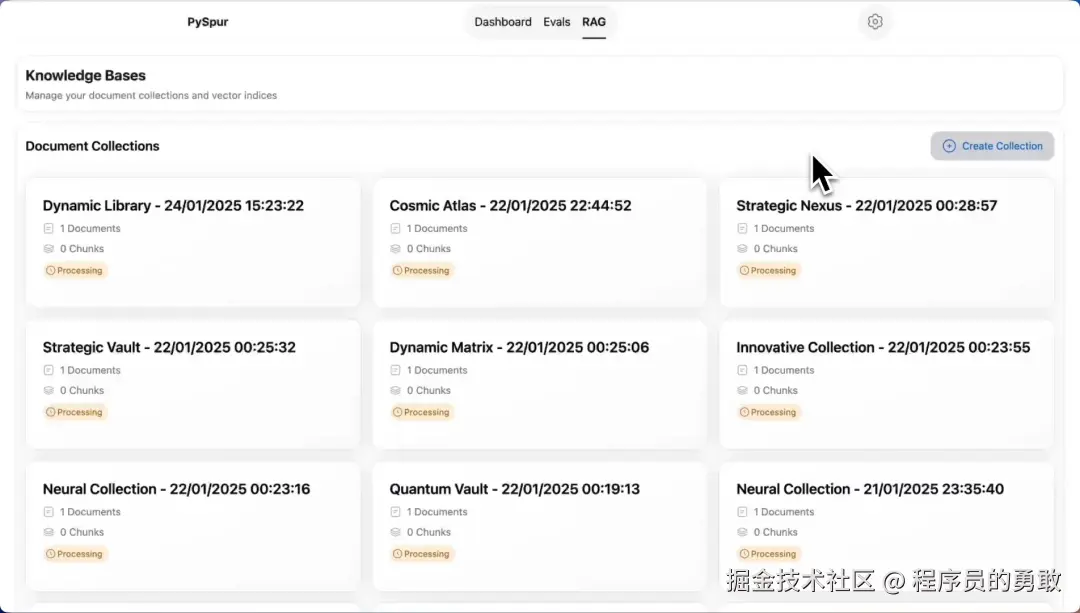Click chunks stack icon in Quantum Vault card
This screenshot has width=1080, height=613.
(395, 532)
